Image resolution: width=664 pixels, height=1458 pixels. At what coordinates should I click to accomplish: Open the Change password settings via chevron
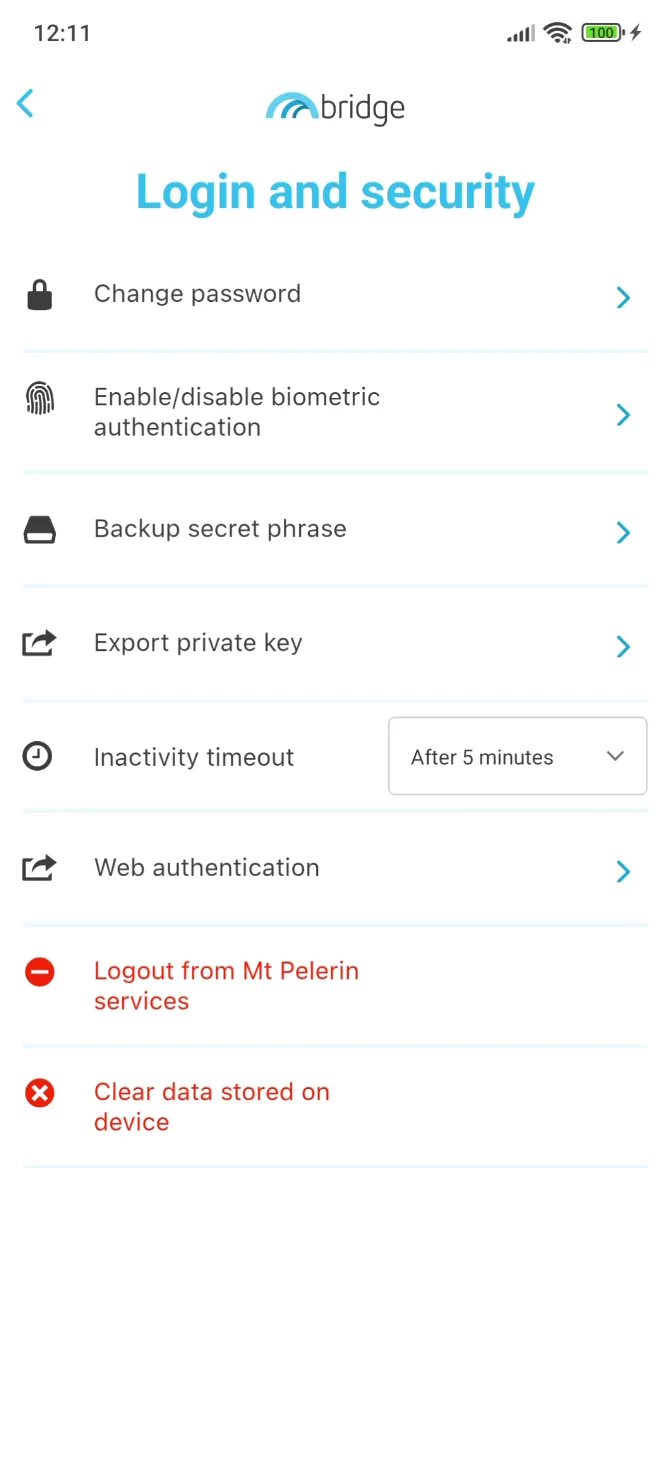[x=622, y=297]
